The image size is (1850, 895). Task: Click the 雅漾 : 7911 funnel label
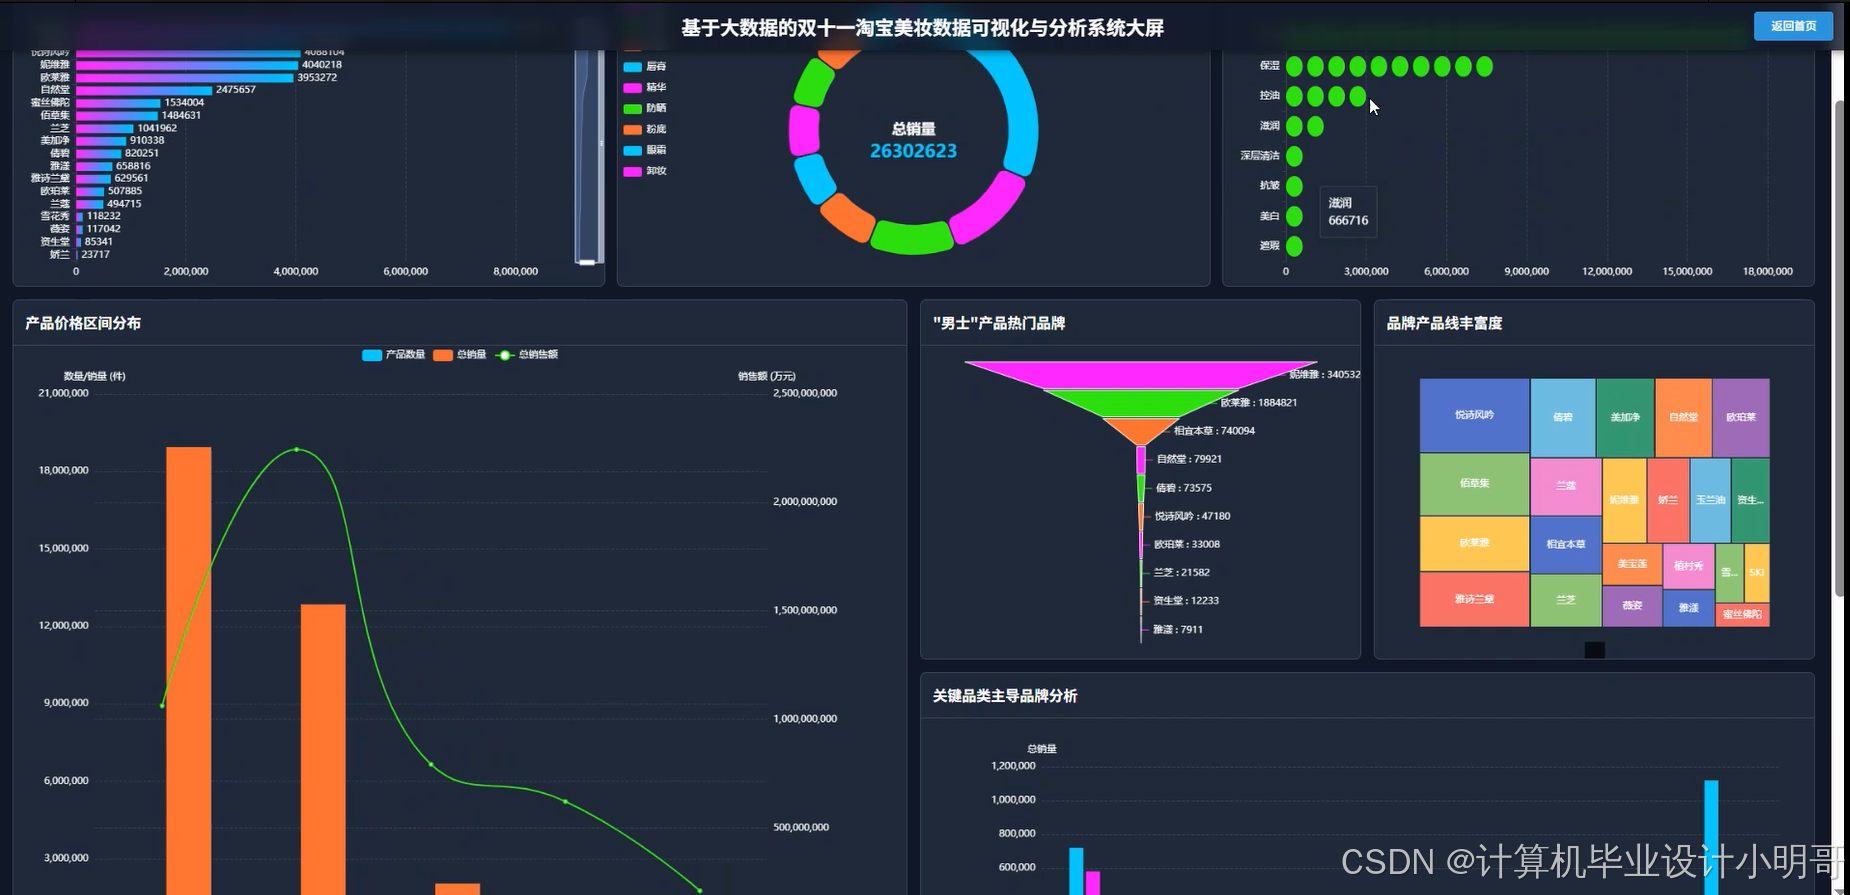(1178, 630)
